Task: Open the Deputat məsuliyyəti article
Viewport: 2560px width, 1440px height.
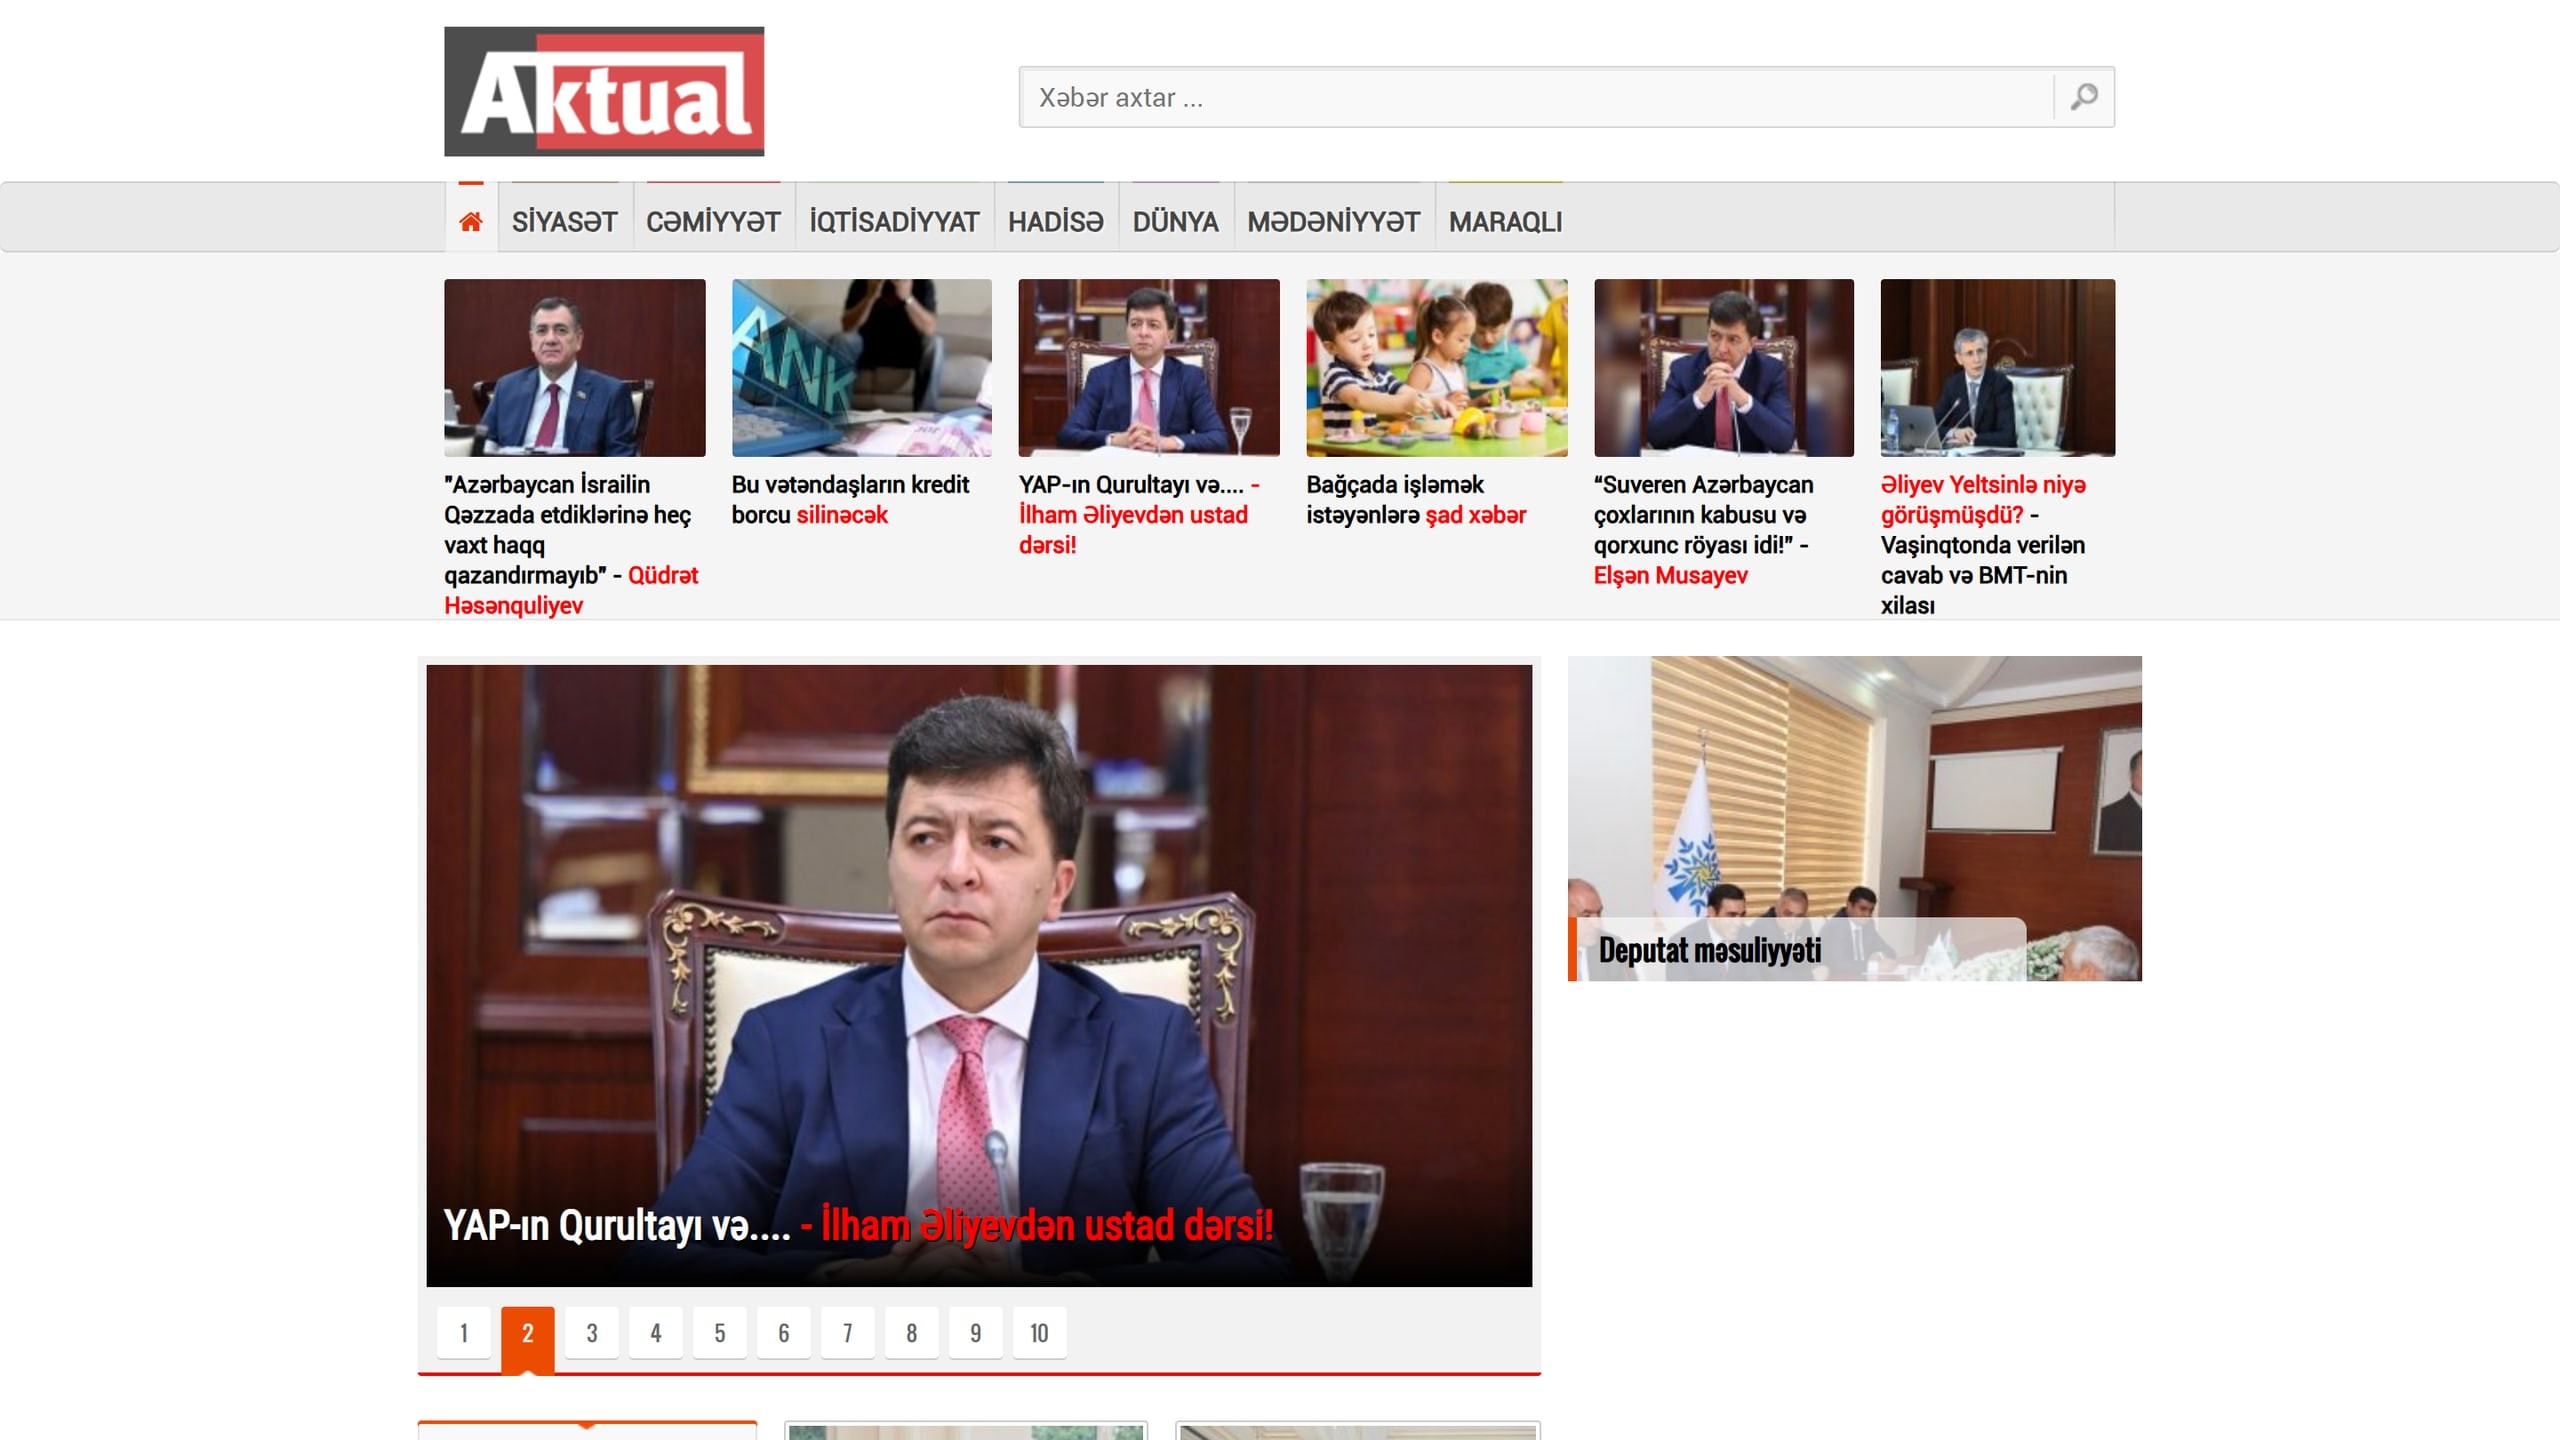Action: (x=1710, y=950)
